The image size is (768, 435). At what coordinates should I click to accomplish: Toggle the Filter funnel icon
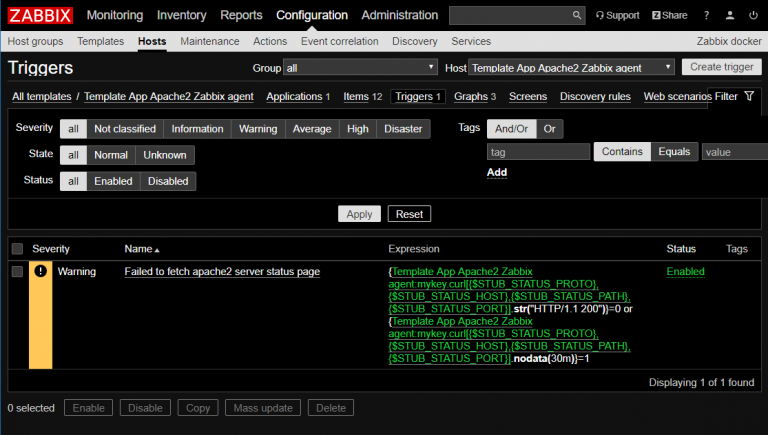(x=749, y=96)
